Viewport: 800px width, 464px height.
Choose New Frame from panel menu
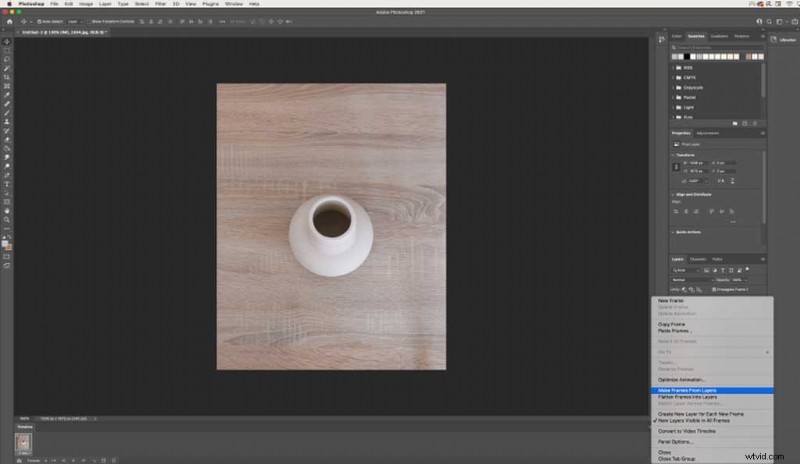tap(712, 301)
